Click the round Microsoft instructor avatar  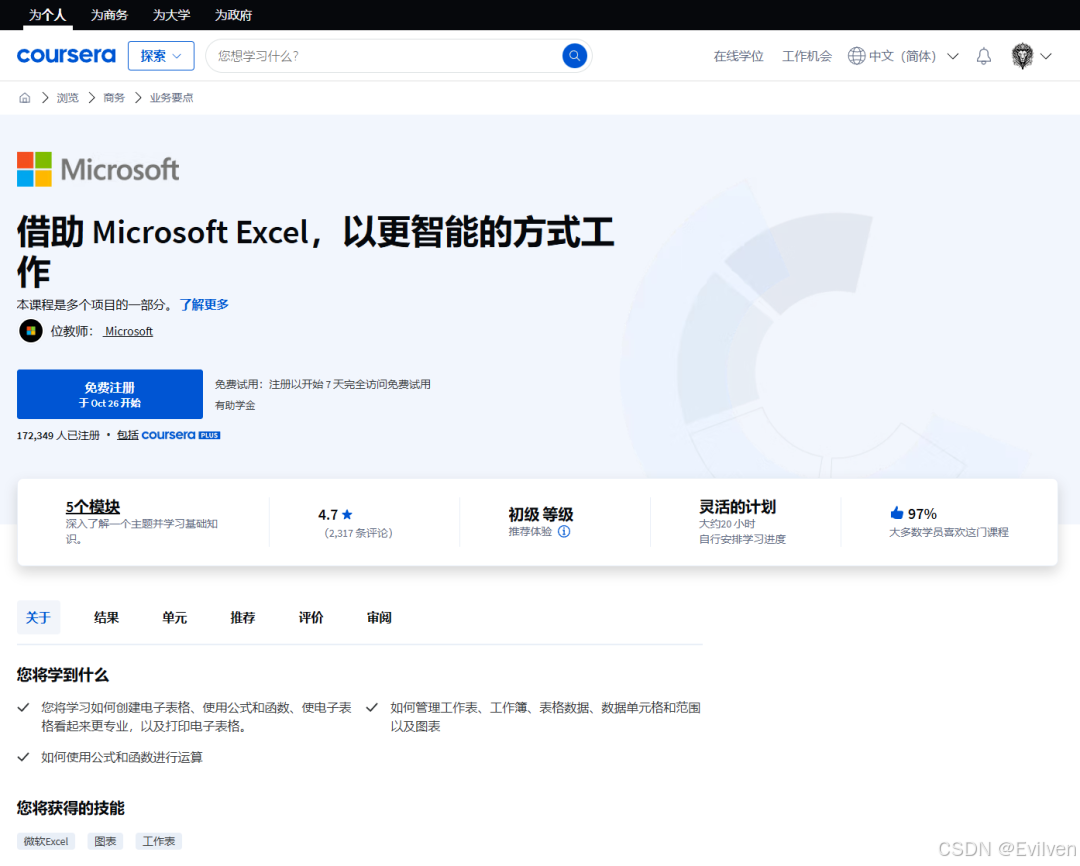pos(30,331)
